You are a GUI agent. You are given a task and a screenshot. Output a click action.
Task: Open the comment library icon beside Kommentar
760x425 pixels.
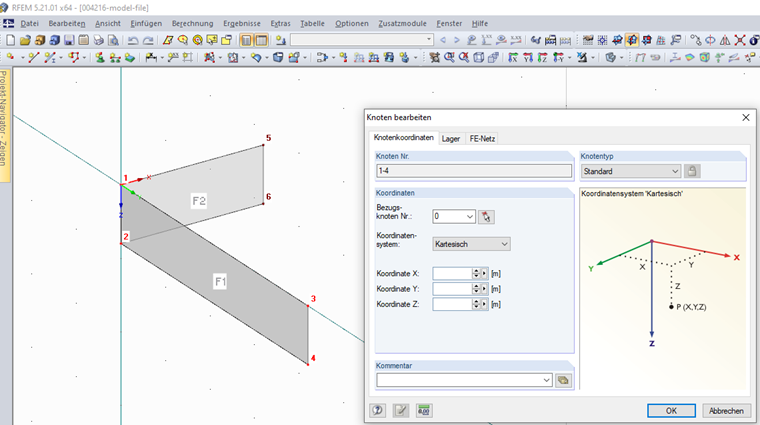tap(563, 380)
